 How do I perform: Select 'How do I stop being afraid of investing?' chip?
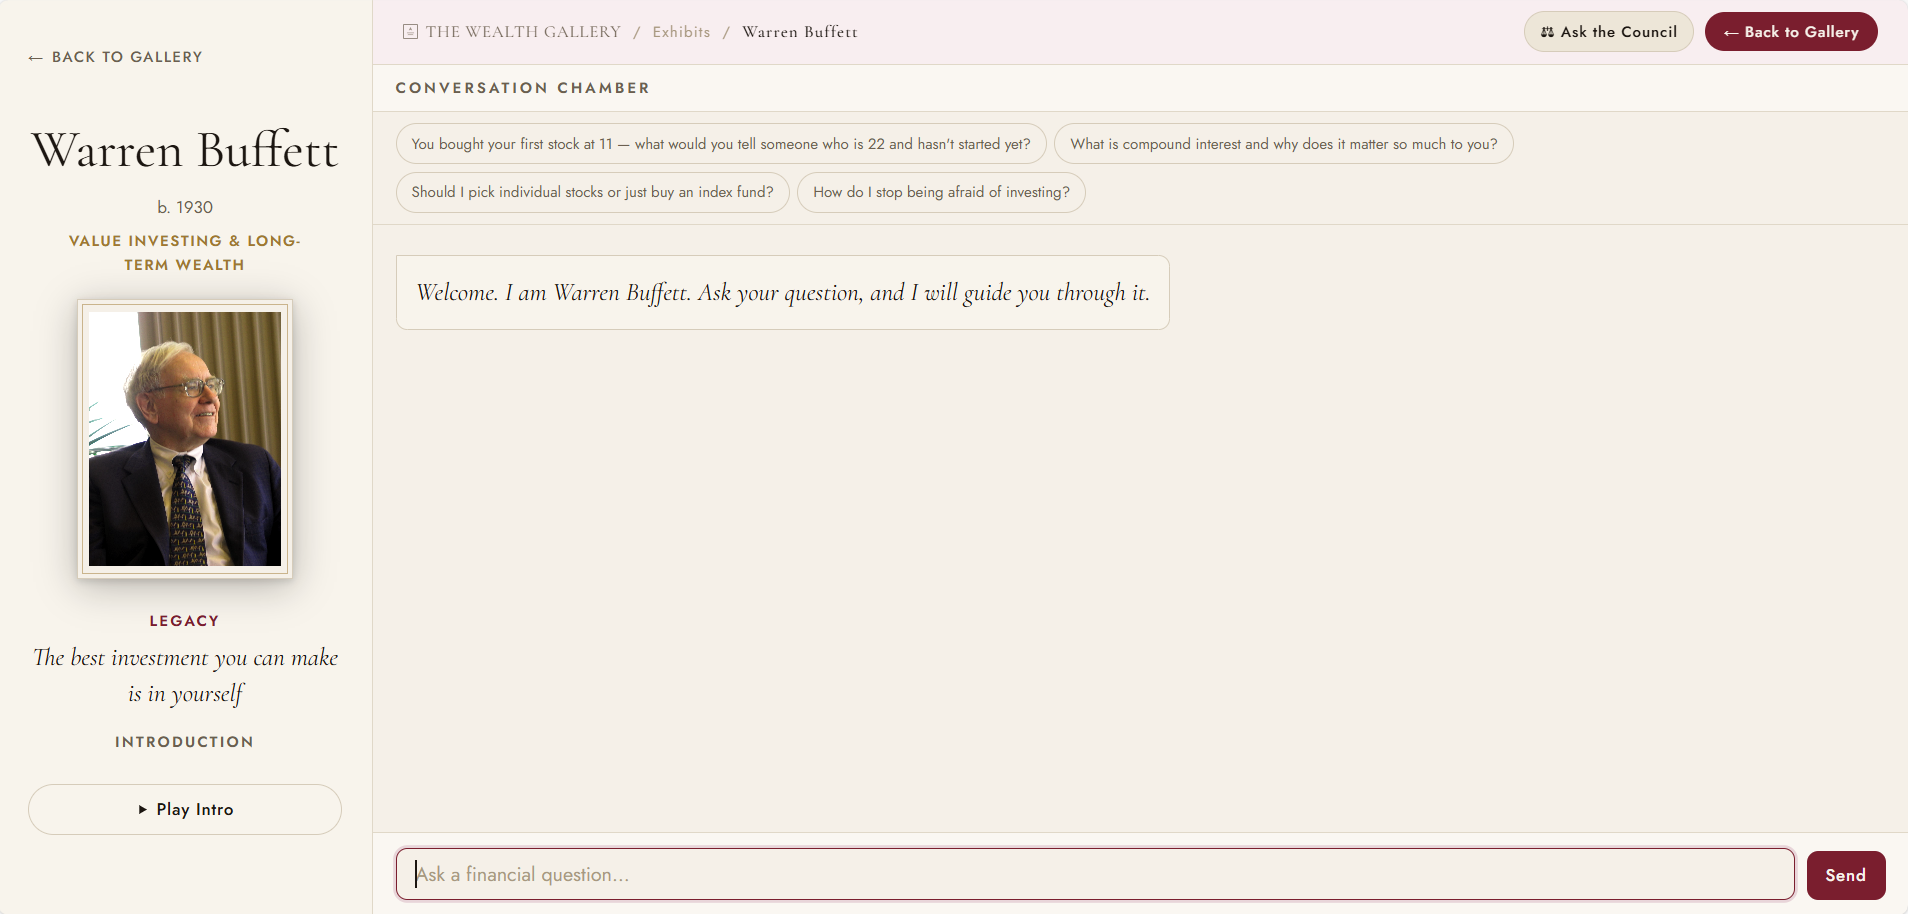[x=941, y=192]
